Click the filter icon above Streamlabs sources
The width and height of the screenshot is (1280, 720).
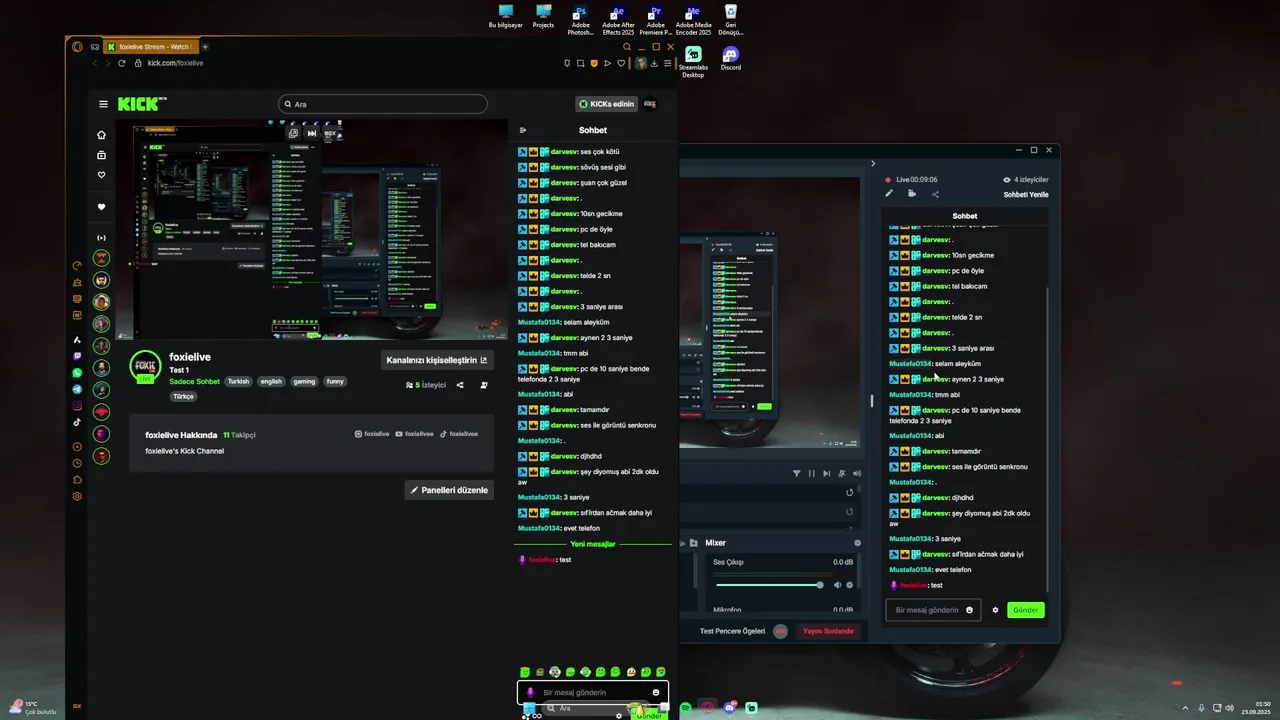[797, 473]
